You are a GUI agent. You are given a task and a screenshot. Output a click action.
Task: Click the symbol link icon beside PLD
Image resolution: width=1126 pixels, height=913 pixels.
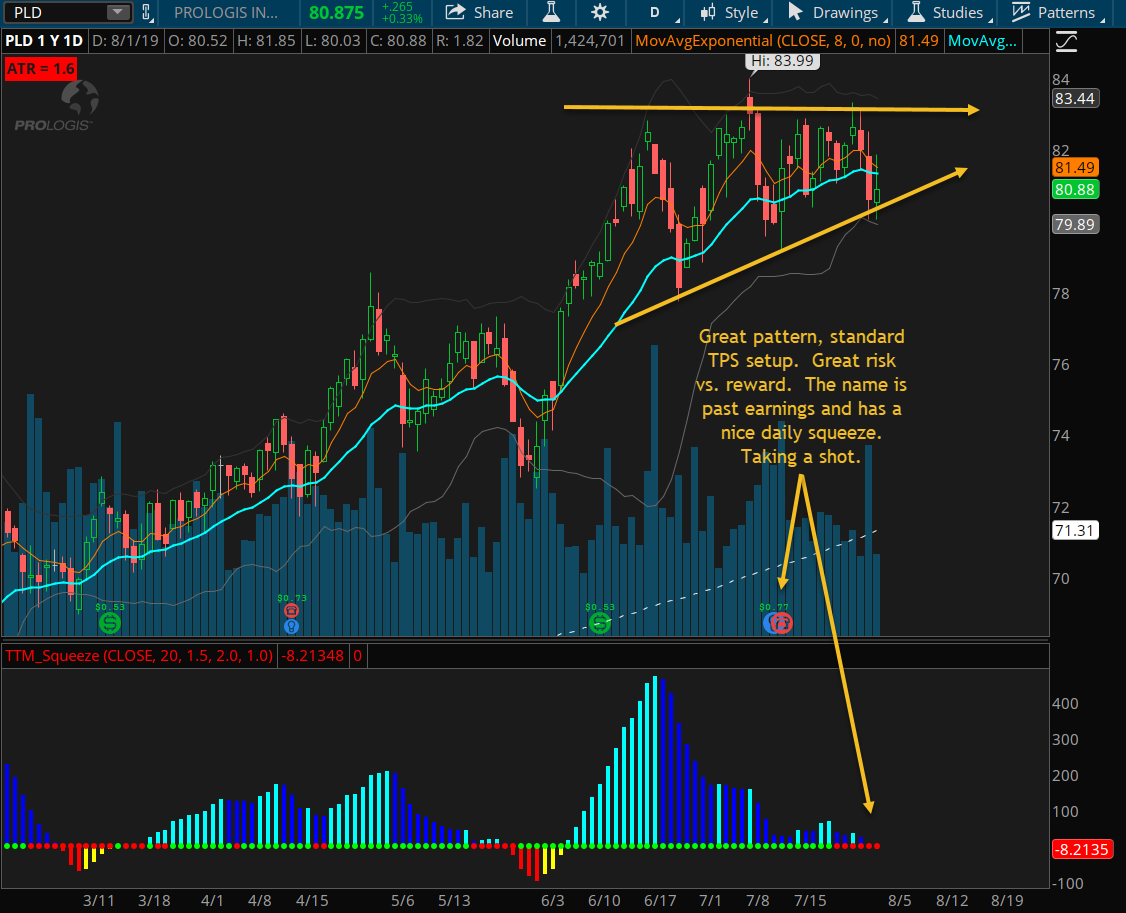[146, 12]
